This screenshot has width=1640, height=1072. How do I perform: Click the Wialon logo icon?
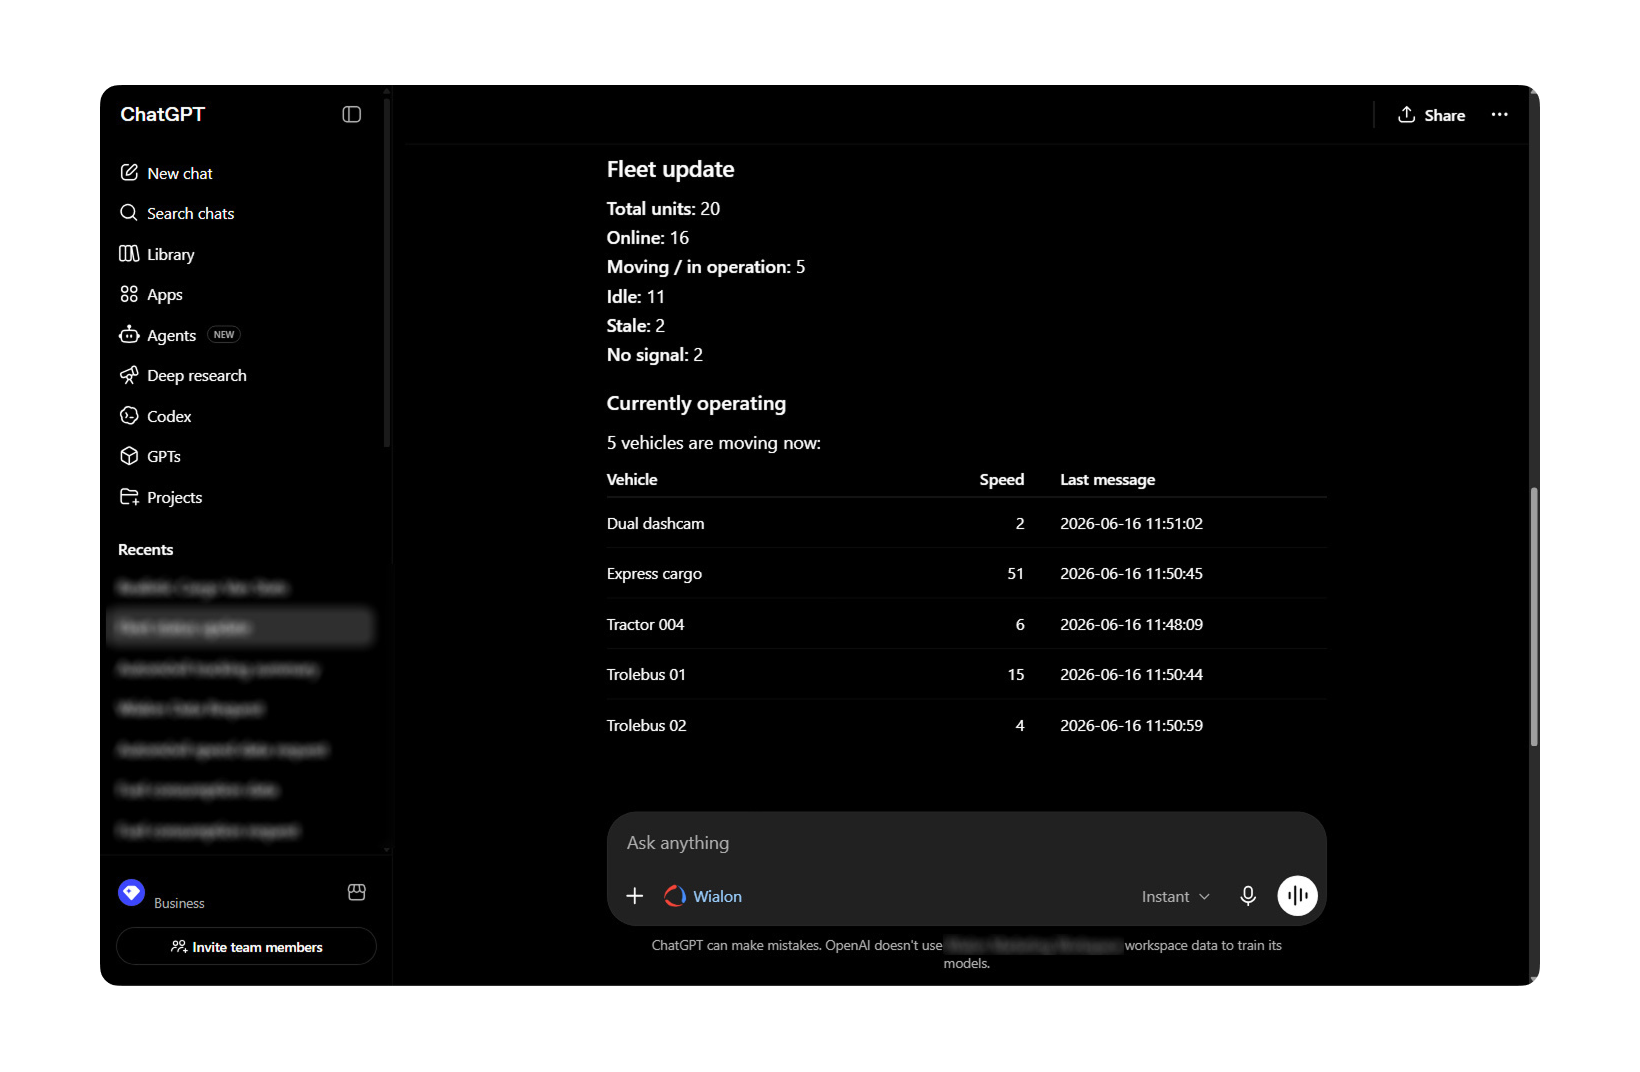676,896
